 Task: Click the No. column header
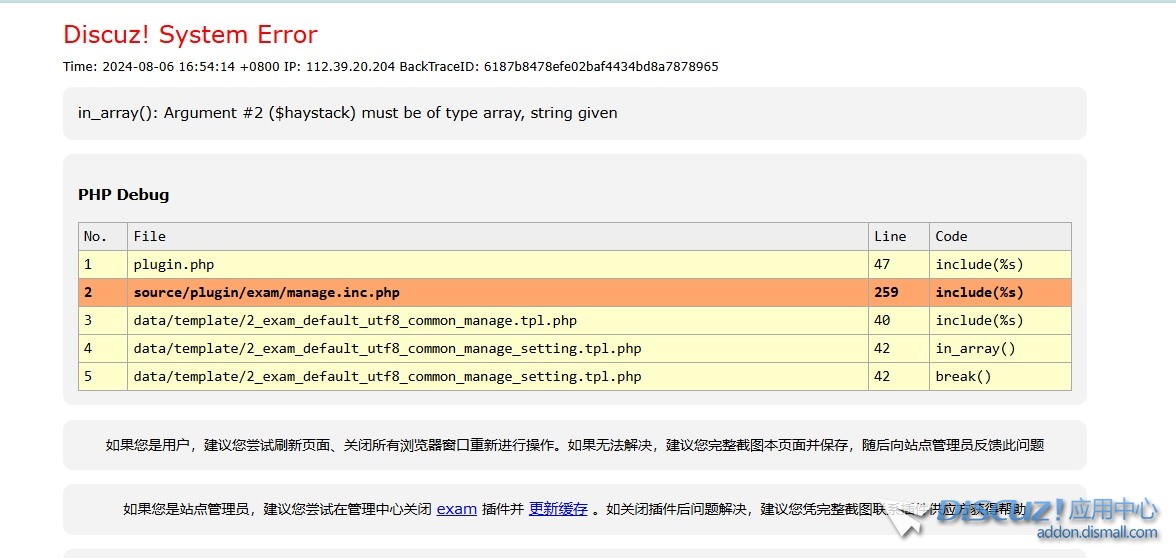click(95, 236)
